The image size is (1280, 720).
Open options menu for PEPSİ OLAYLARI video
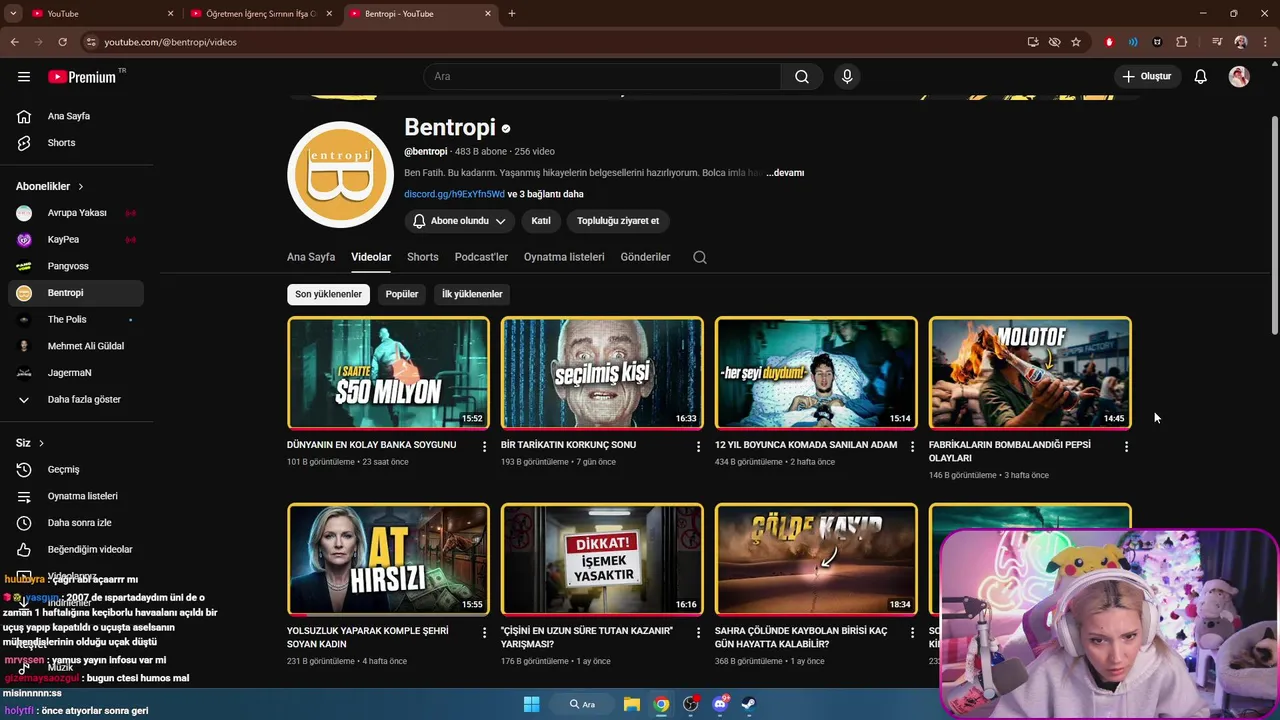(x=1126, y=447)
